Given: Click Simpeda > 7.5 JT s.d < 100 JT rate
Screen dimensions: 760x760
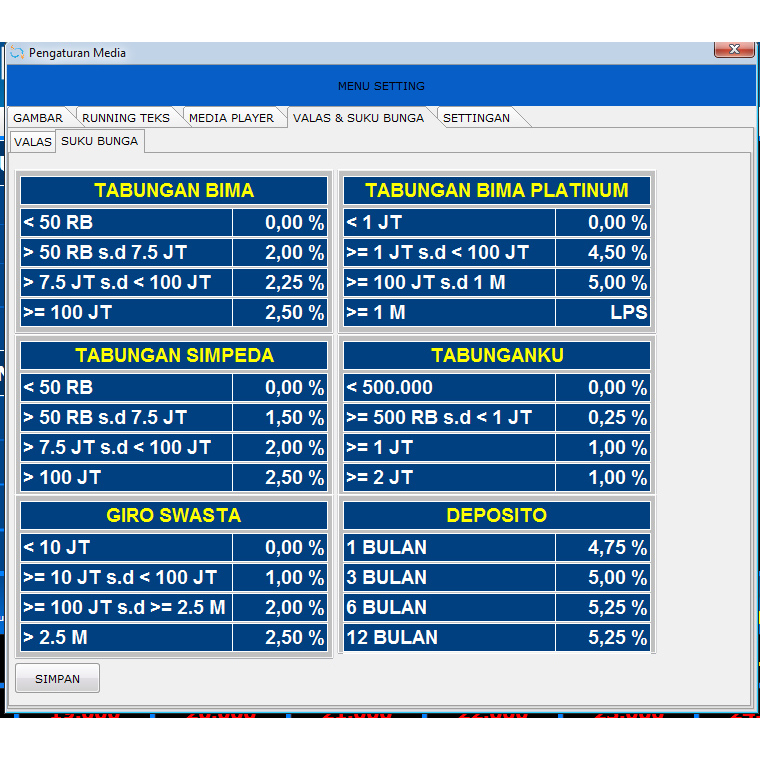Looking at the screenshot, I should tap(280, 447).
